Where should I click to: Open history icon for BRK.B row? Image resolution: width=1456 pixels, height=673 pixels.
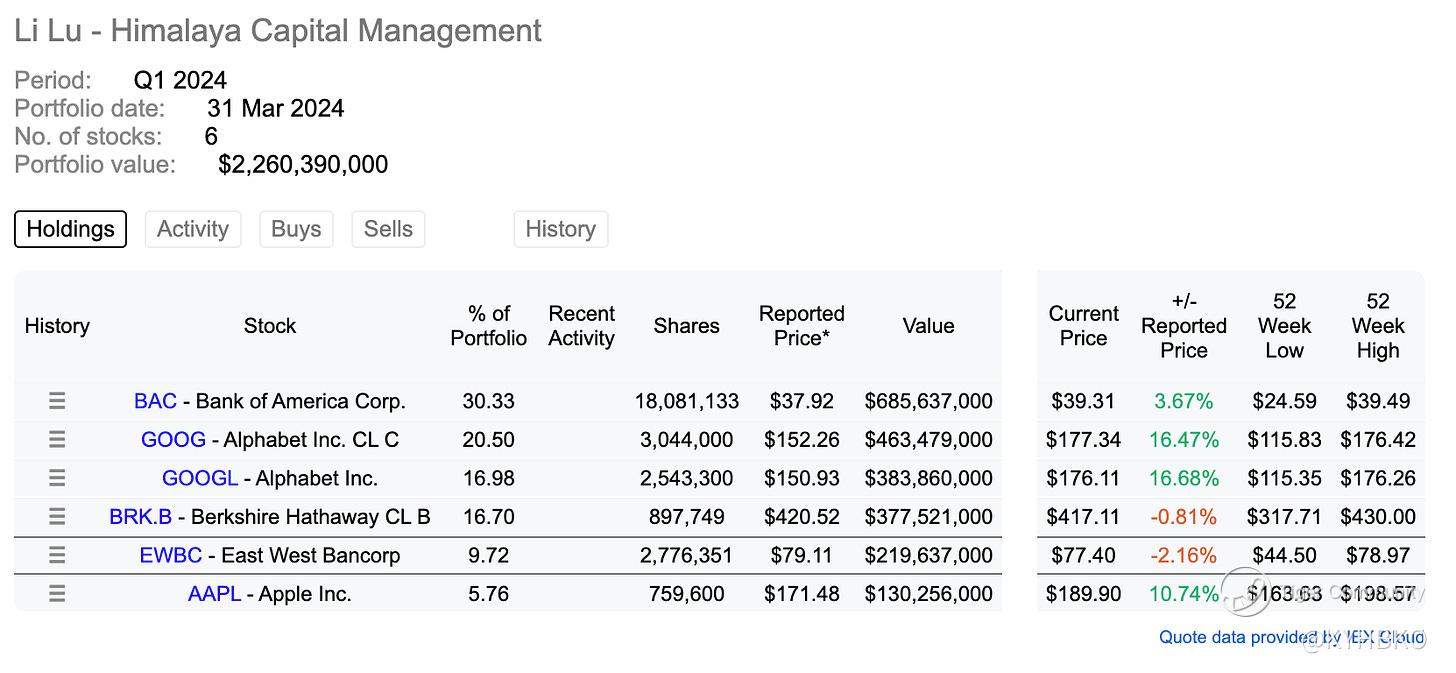57,517
